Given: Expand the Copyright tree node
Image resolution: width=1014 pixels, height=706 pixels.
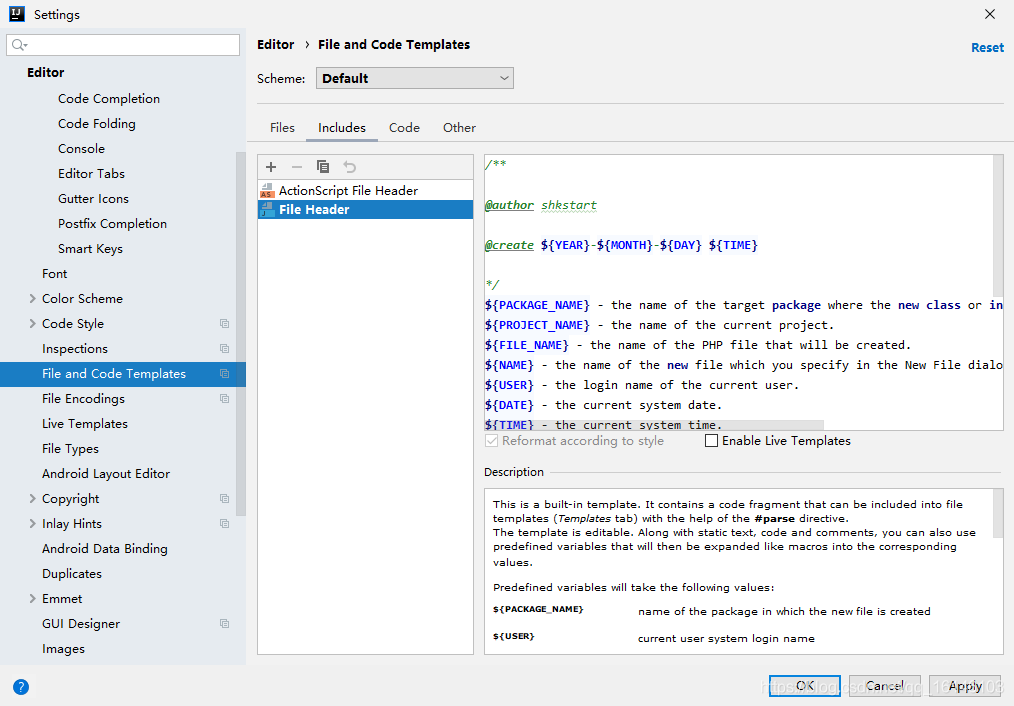Looking at the screenshot, I should point(32,498).
